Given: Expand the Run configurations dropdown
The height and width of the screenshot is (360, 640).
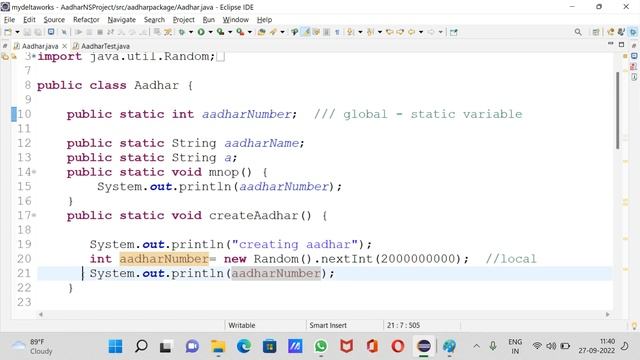Looking at the screenshot, I should pyautogui.click(x=211, y=32).
